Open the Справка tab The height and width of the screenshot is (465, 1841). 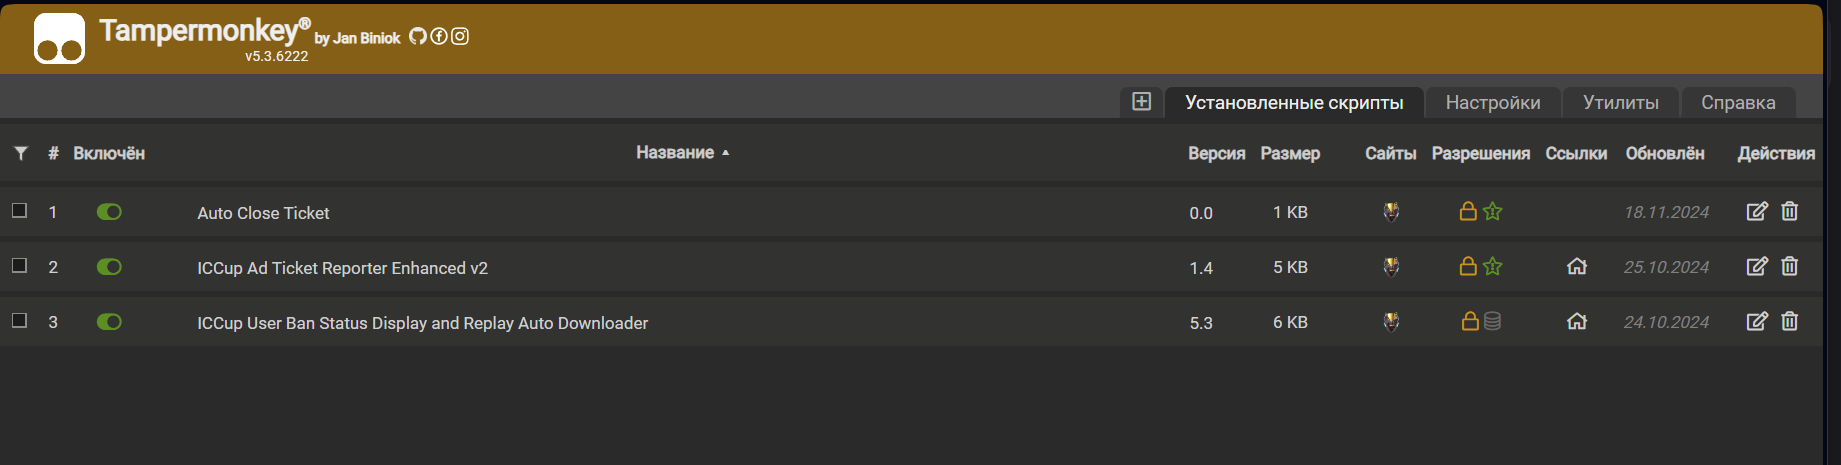coord(1738,102)
